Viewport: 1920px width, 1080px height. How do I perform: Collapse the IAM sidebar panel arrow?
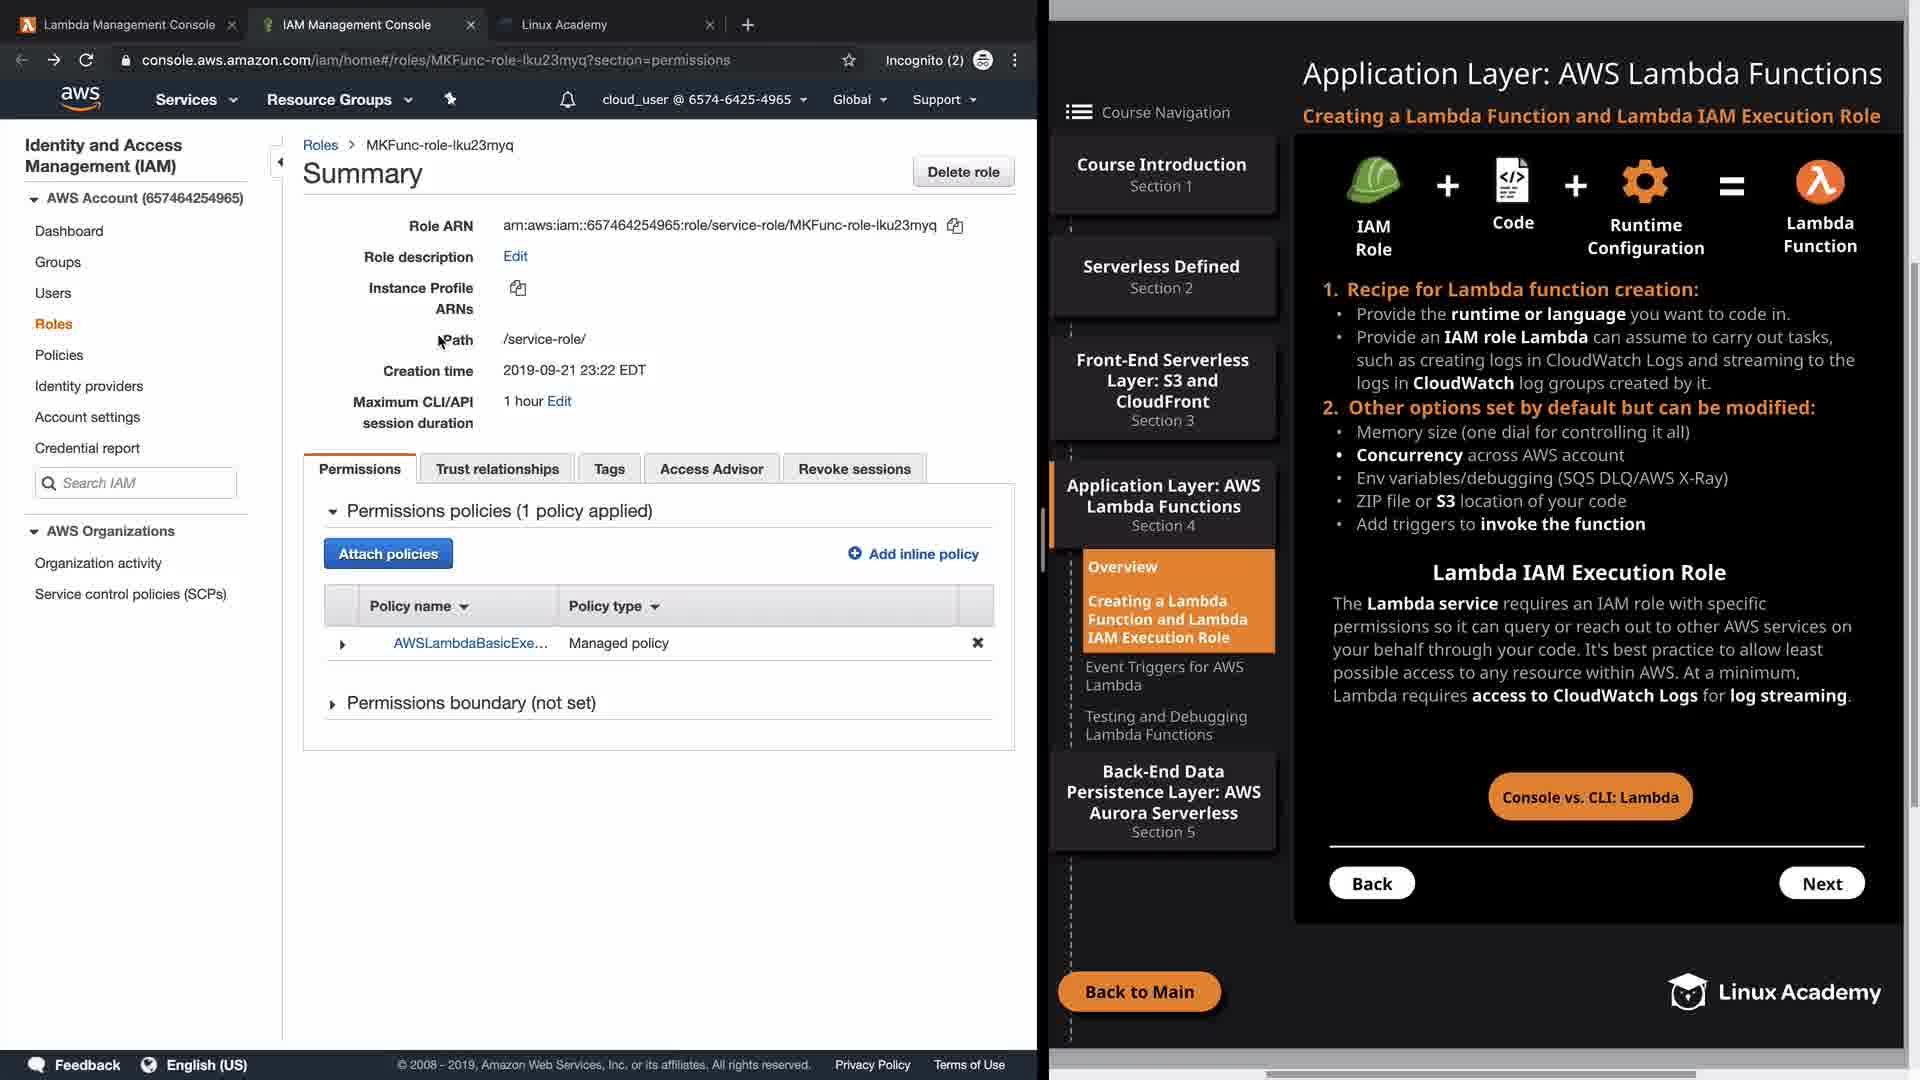[x=280, y=162]
